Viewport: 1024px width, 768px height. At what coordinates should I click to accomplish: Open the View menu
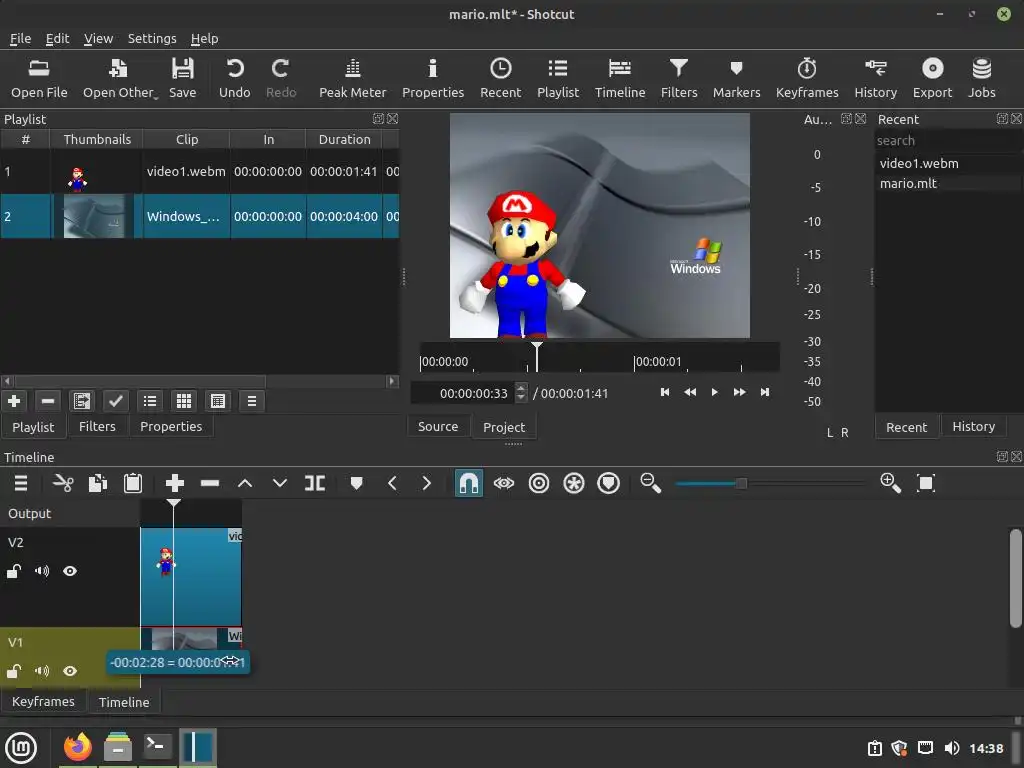point(98,39)
